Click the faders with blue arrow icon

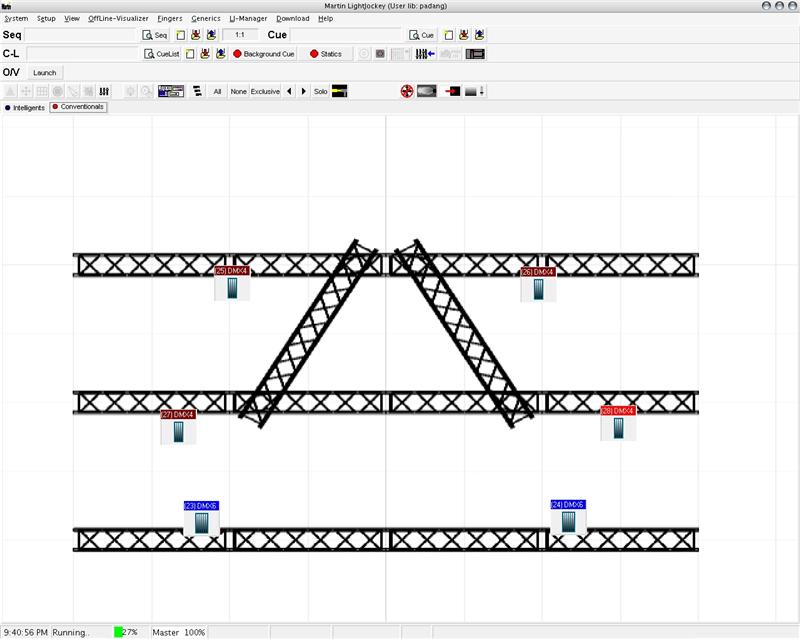425,54
